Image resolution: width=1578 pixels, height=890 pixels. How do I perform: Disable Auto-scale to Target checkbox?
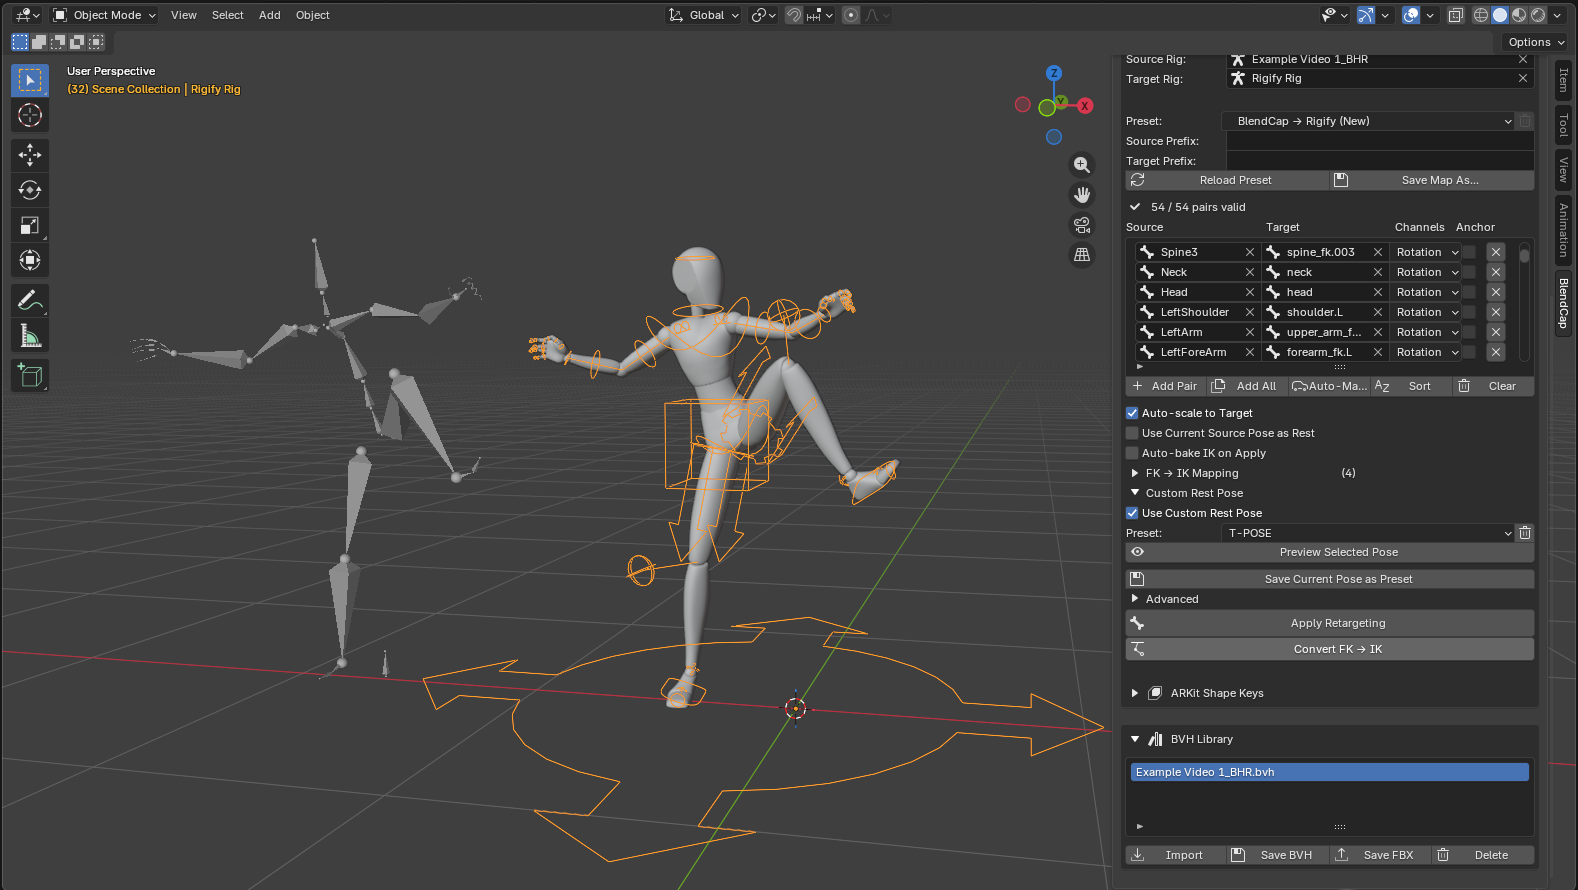tap(1132, 413)
